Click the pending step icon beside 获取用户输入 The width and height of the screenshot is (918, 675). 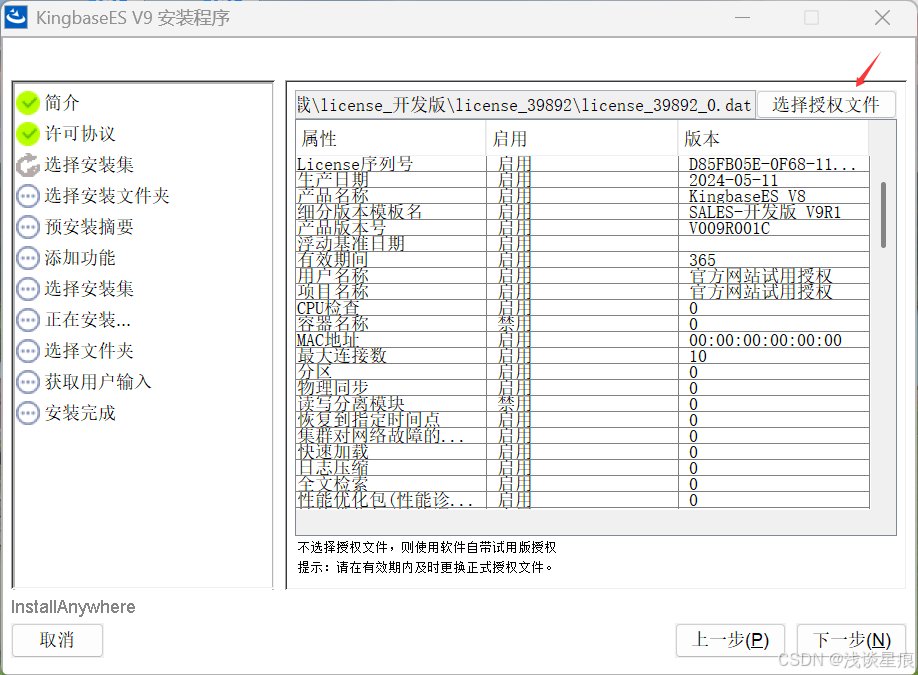(28, 382)
